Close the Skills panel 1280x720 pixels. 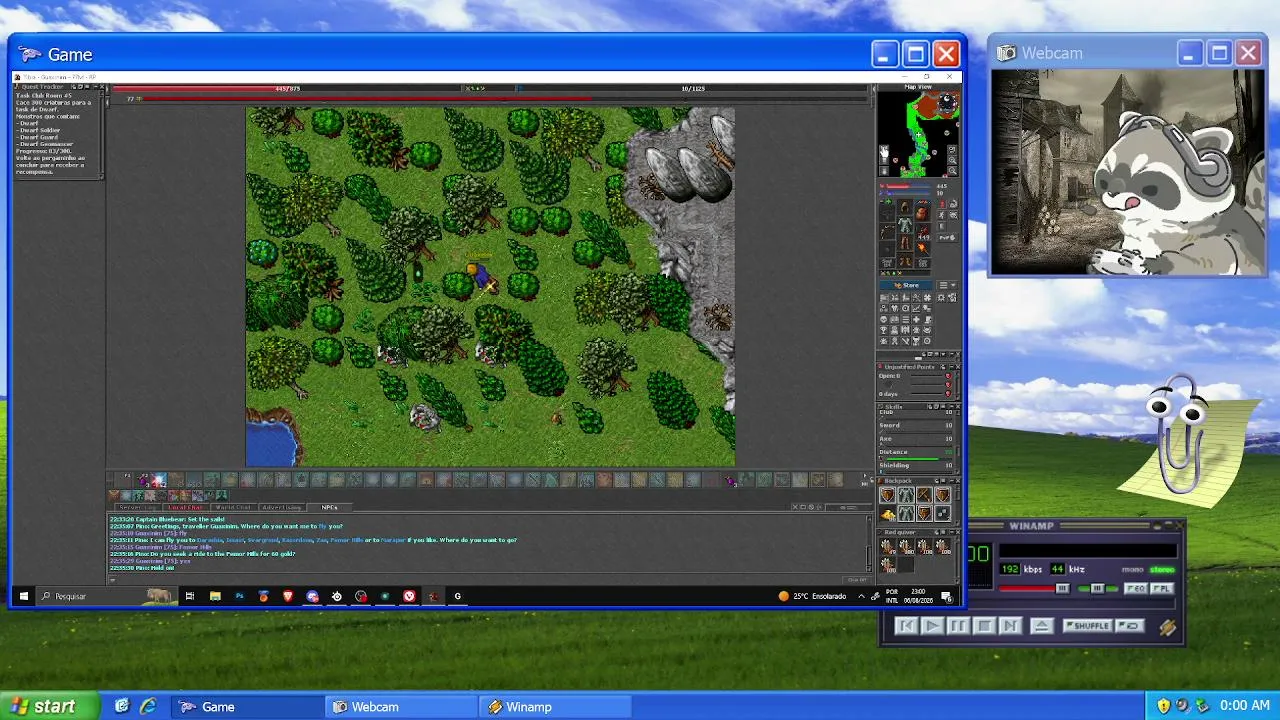point(956,407)
